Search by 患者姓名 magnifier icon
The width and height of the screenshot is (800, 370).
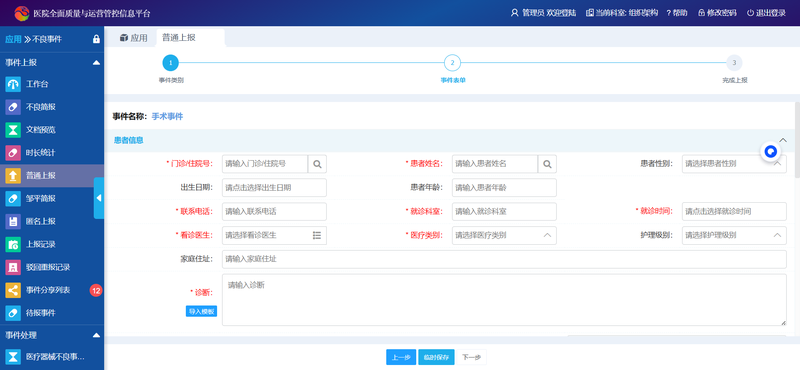(547, 164)
